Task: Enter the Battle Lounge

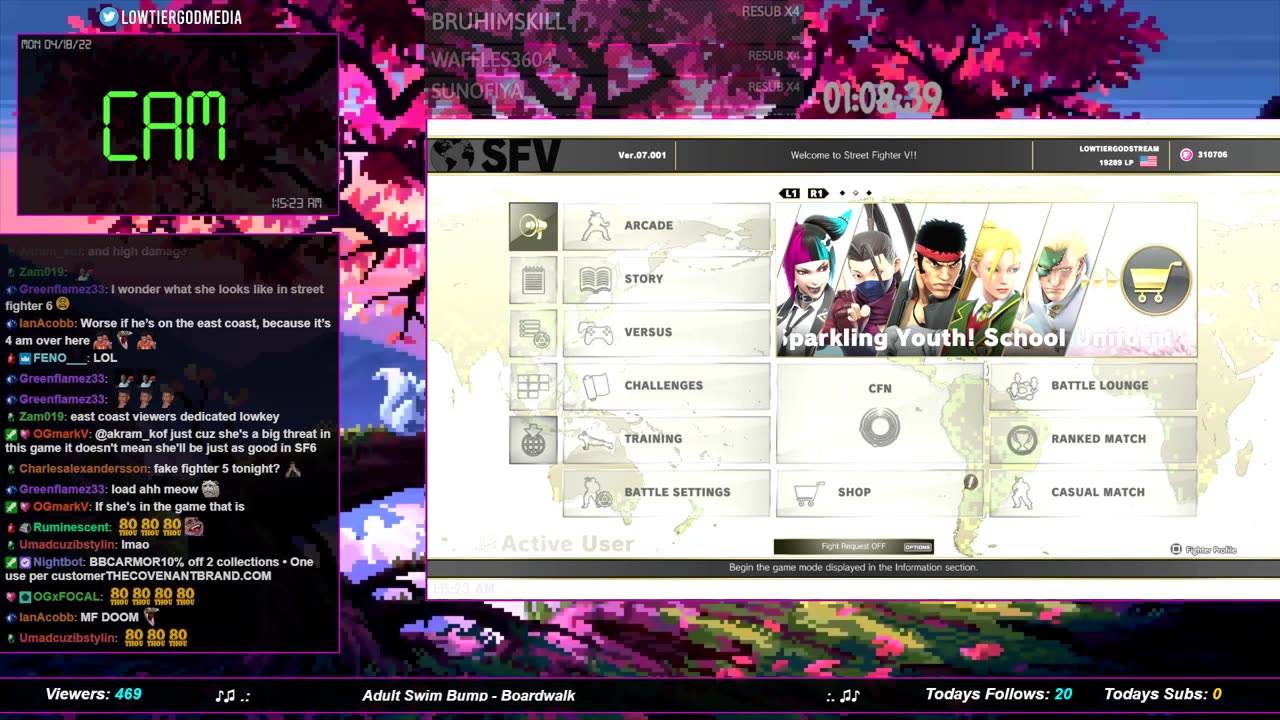Action: point(1093,385)
